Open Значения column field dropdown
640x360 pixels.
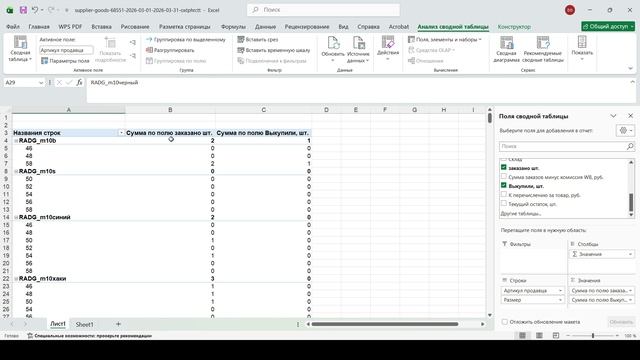(630, 254)
